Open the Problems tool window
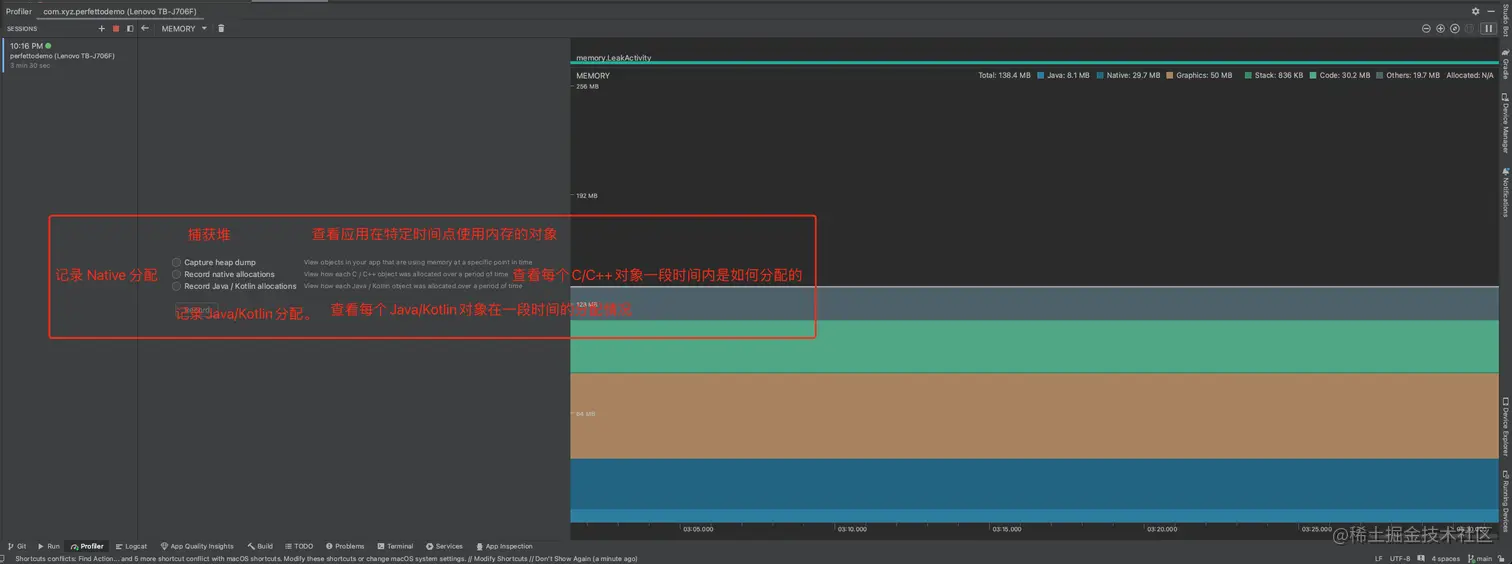The image size is (1512, 564). coord(344,546)
